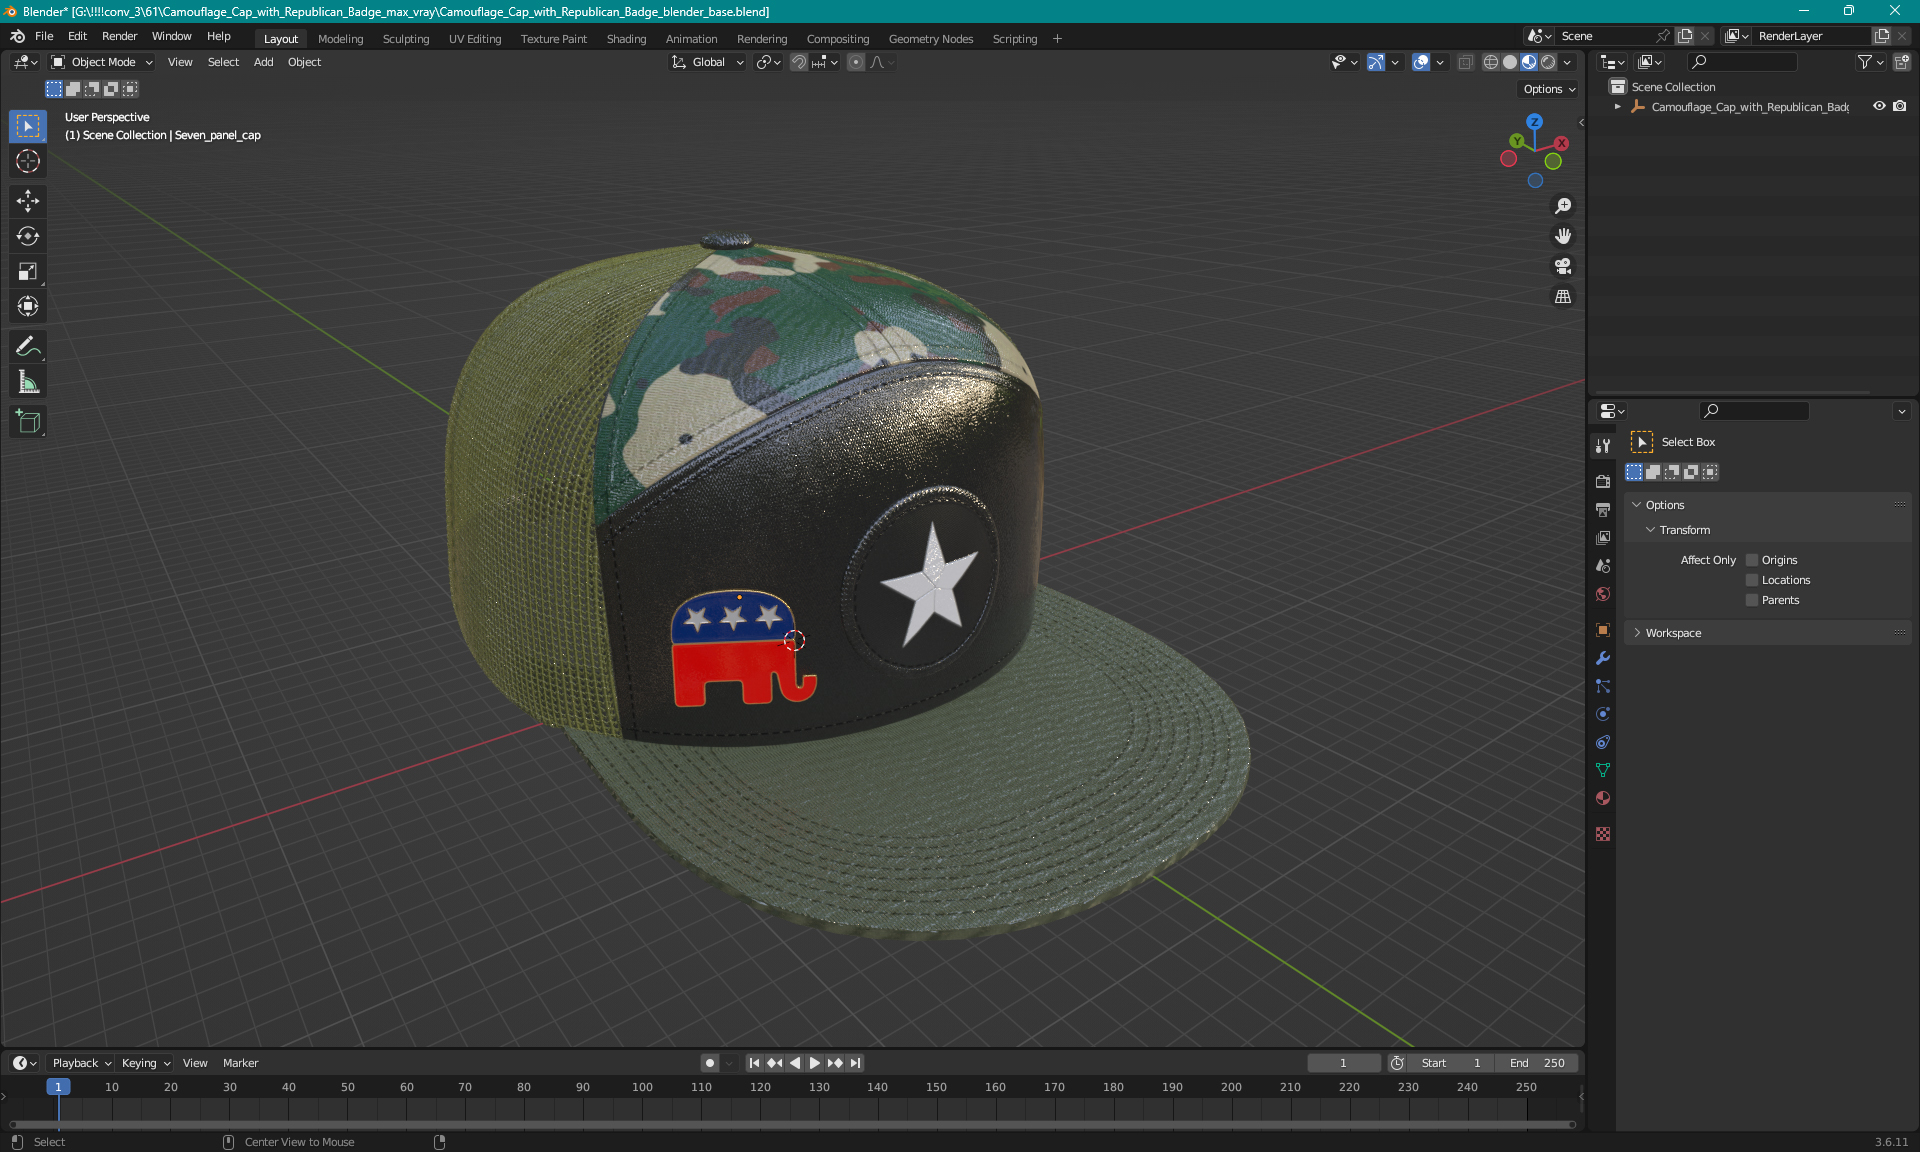Open the Particles properties tab

(1603, 686)
